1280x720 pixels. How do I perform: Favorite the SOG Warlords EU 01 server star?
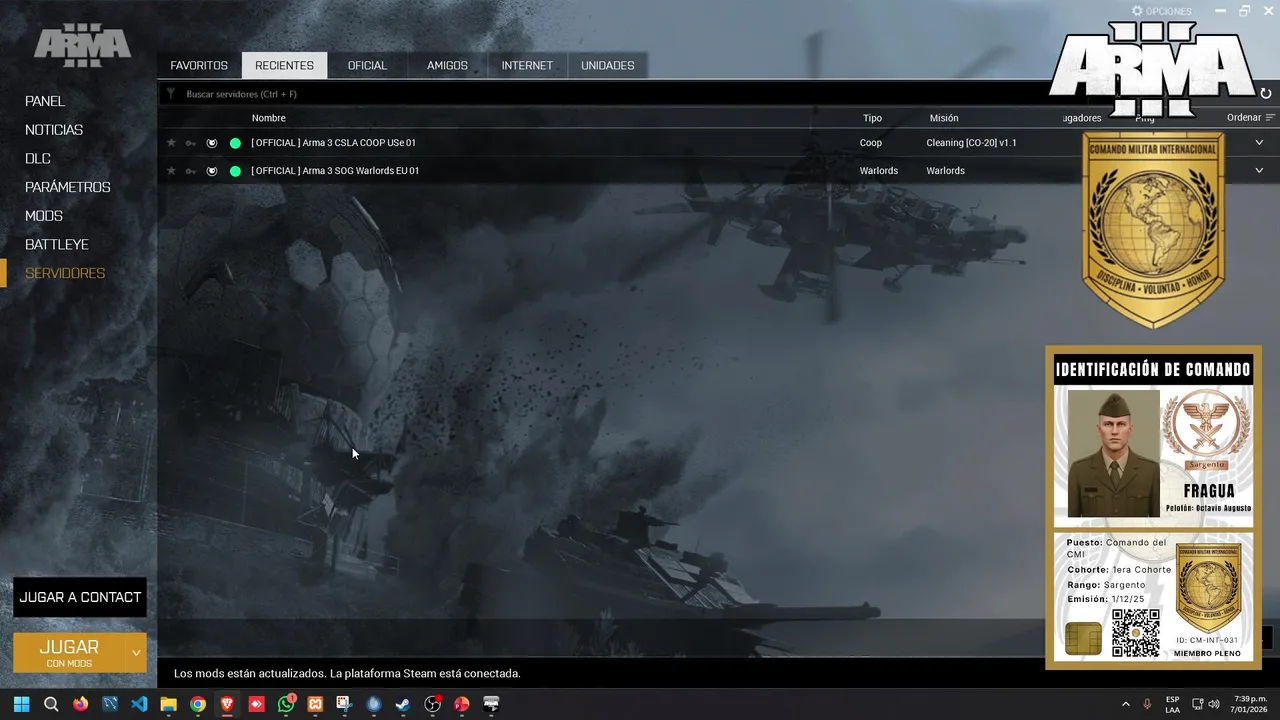tap(171, 171)
